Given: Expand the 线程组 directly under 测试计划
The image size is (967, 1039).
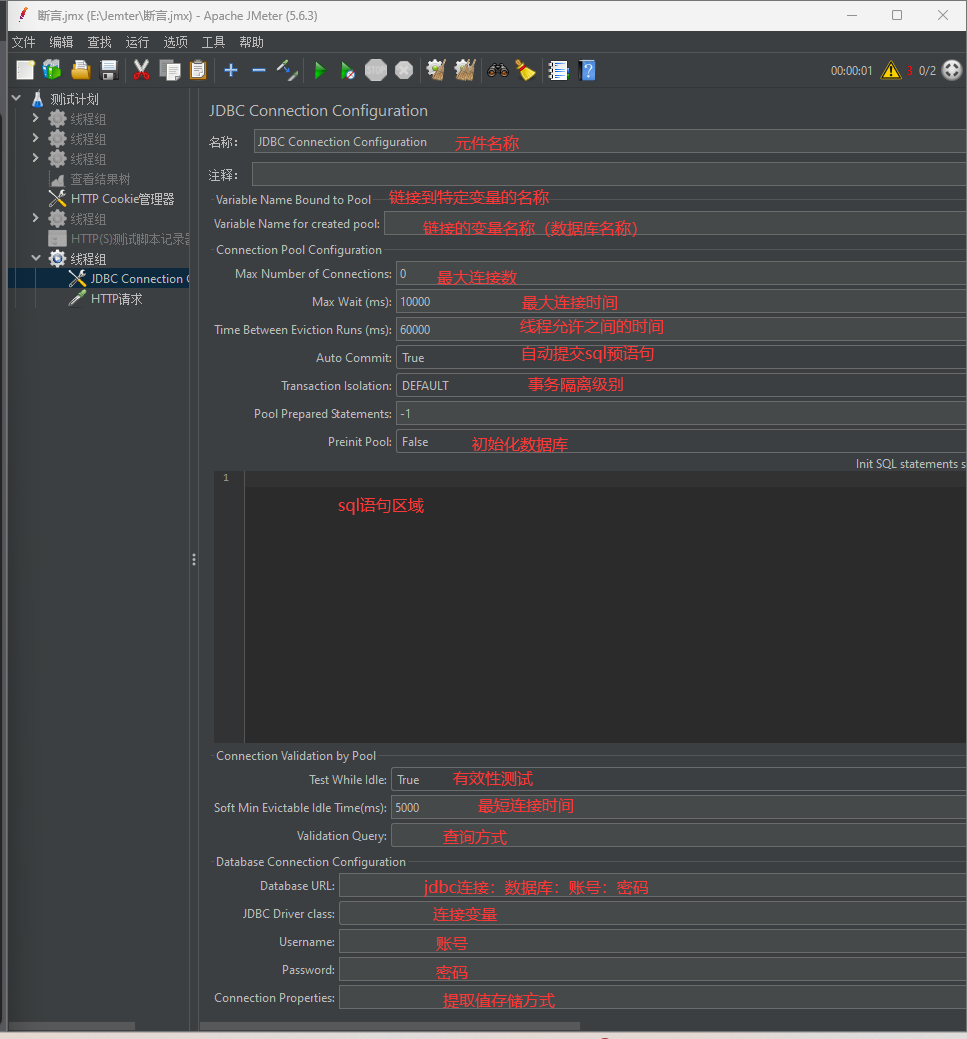Looking at the screenshot, I should (x=36, y=119).
